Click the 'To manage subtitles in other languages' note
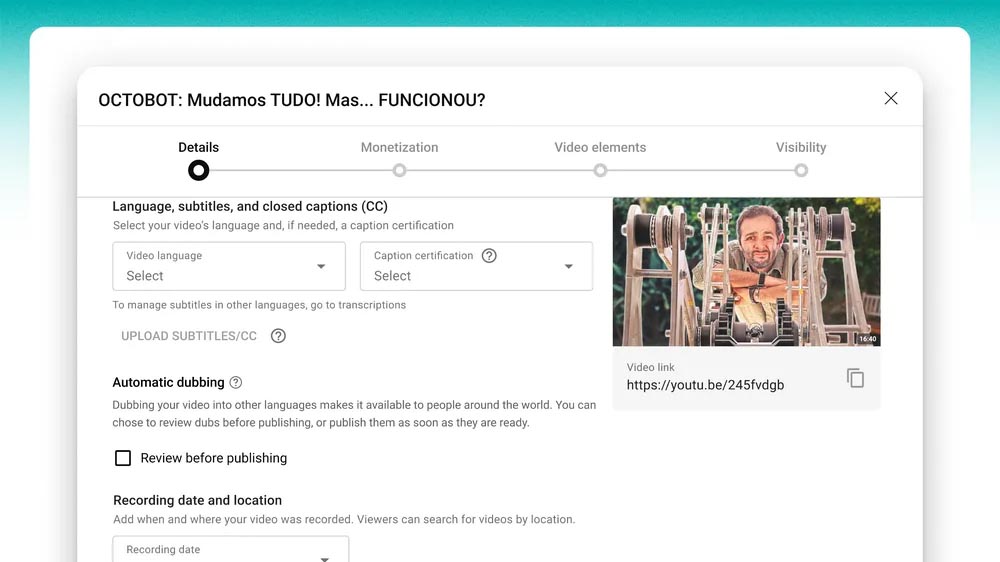 (x=259, y=305)
